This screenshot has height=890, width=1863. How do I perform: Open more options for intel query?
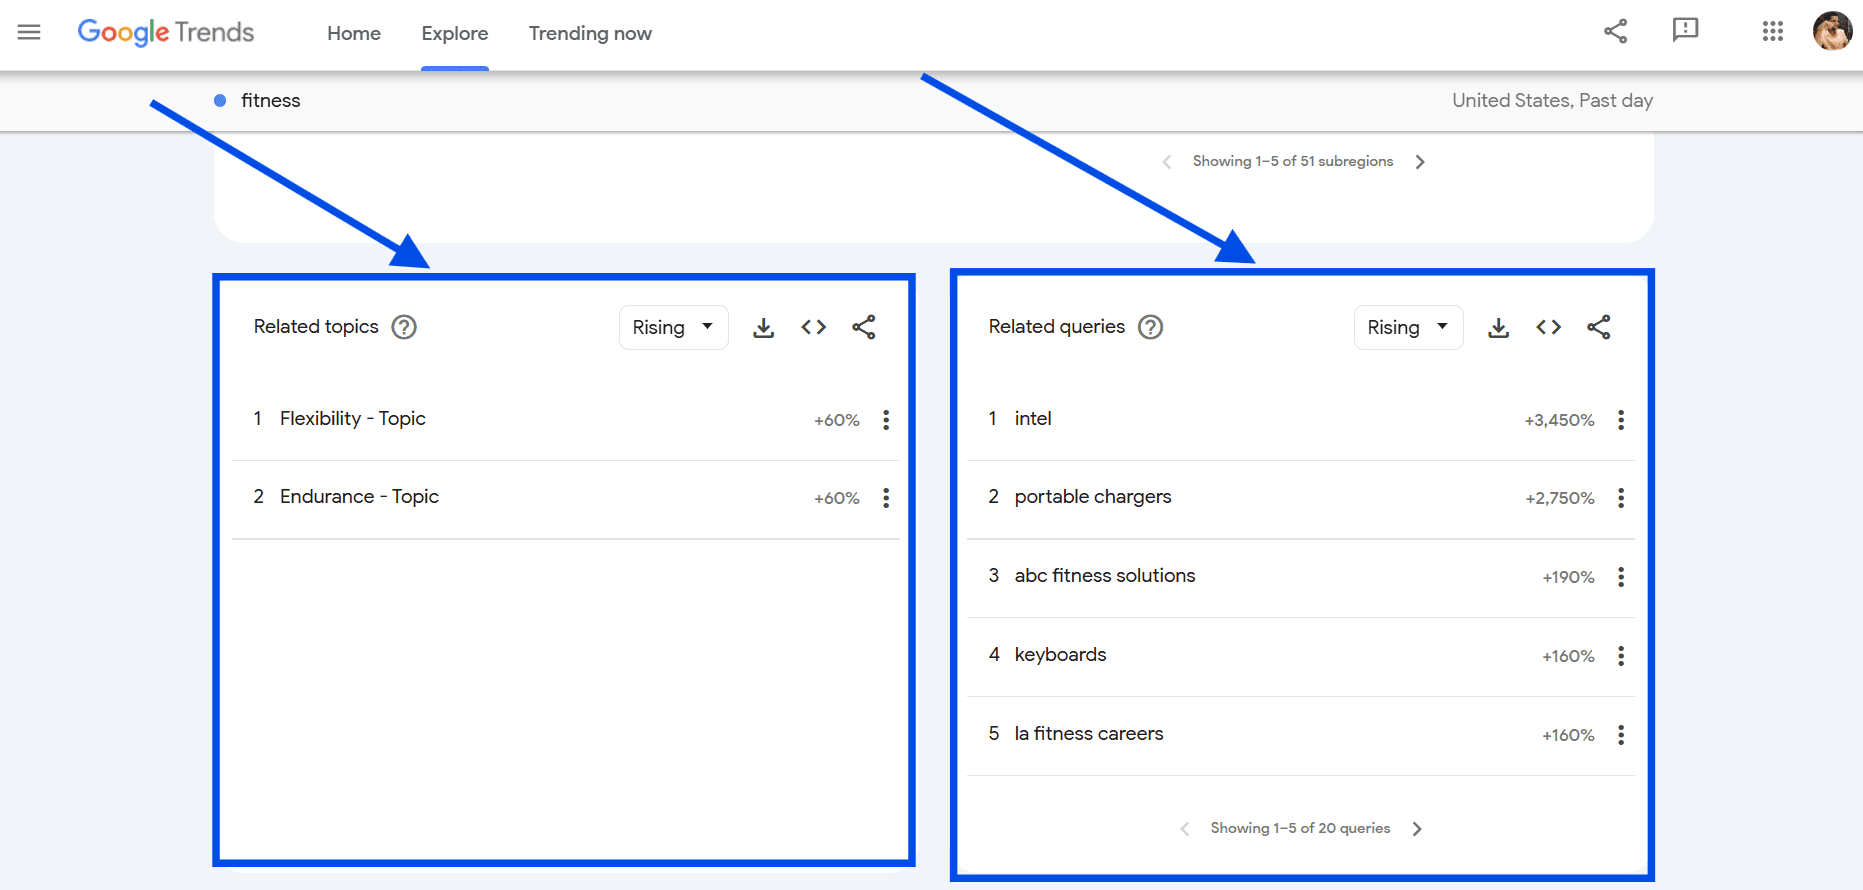1621,420
